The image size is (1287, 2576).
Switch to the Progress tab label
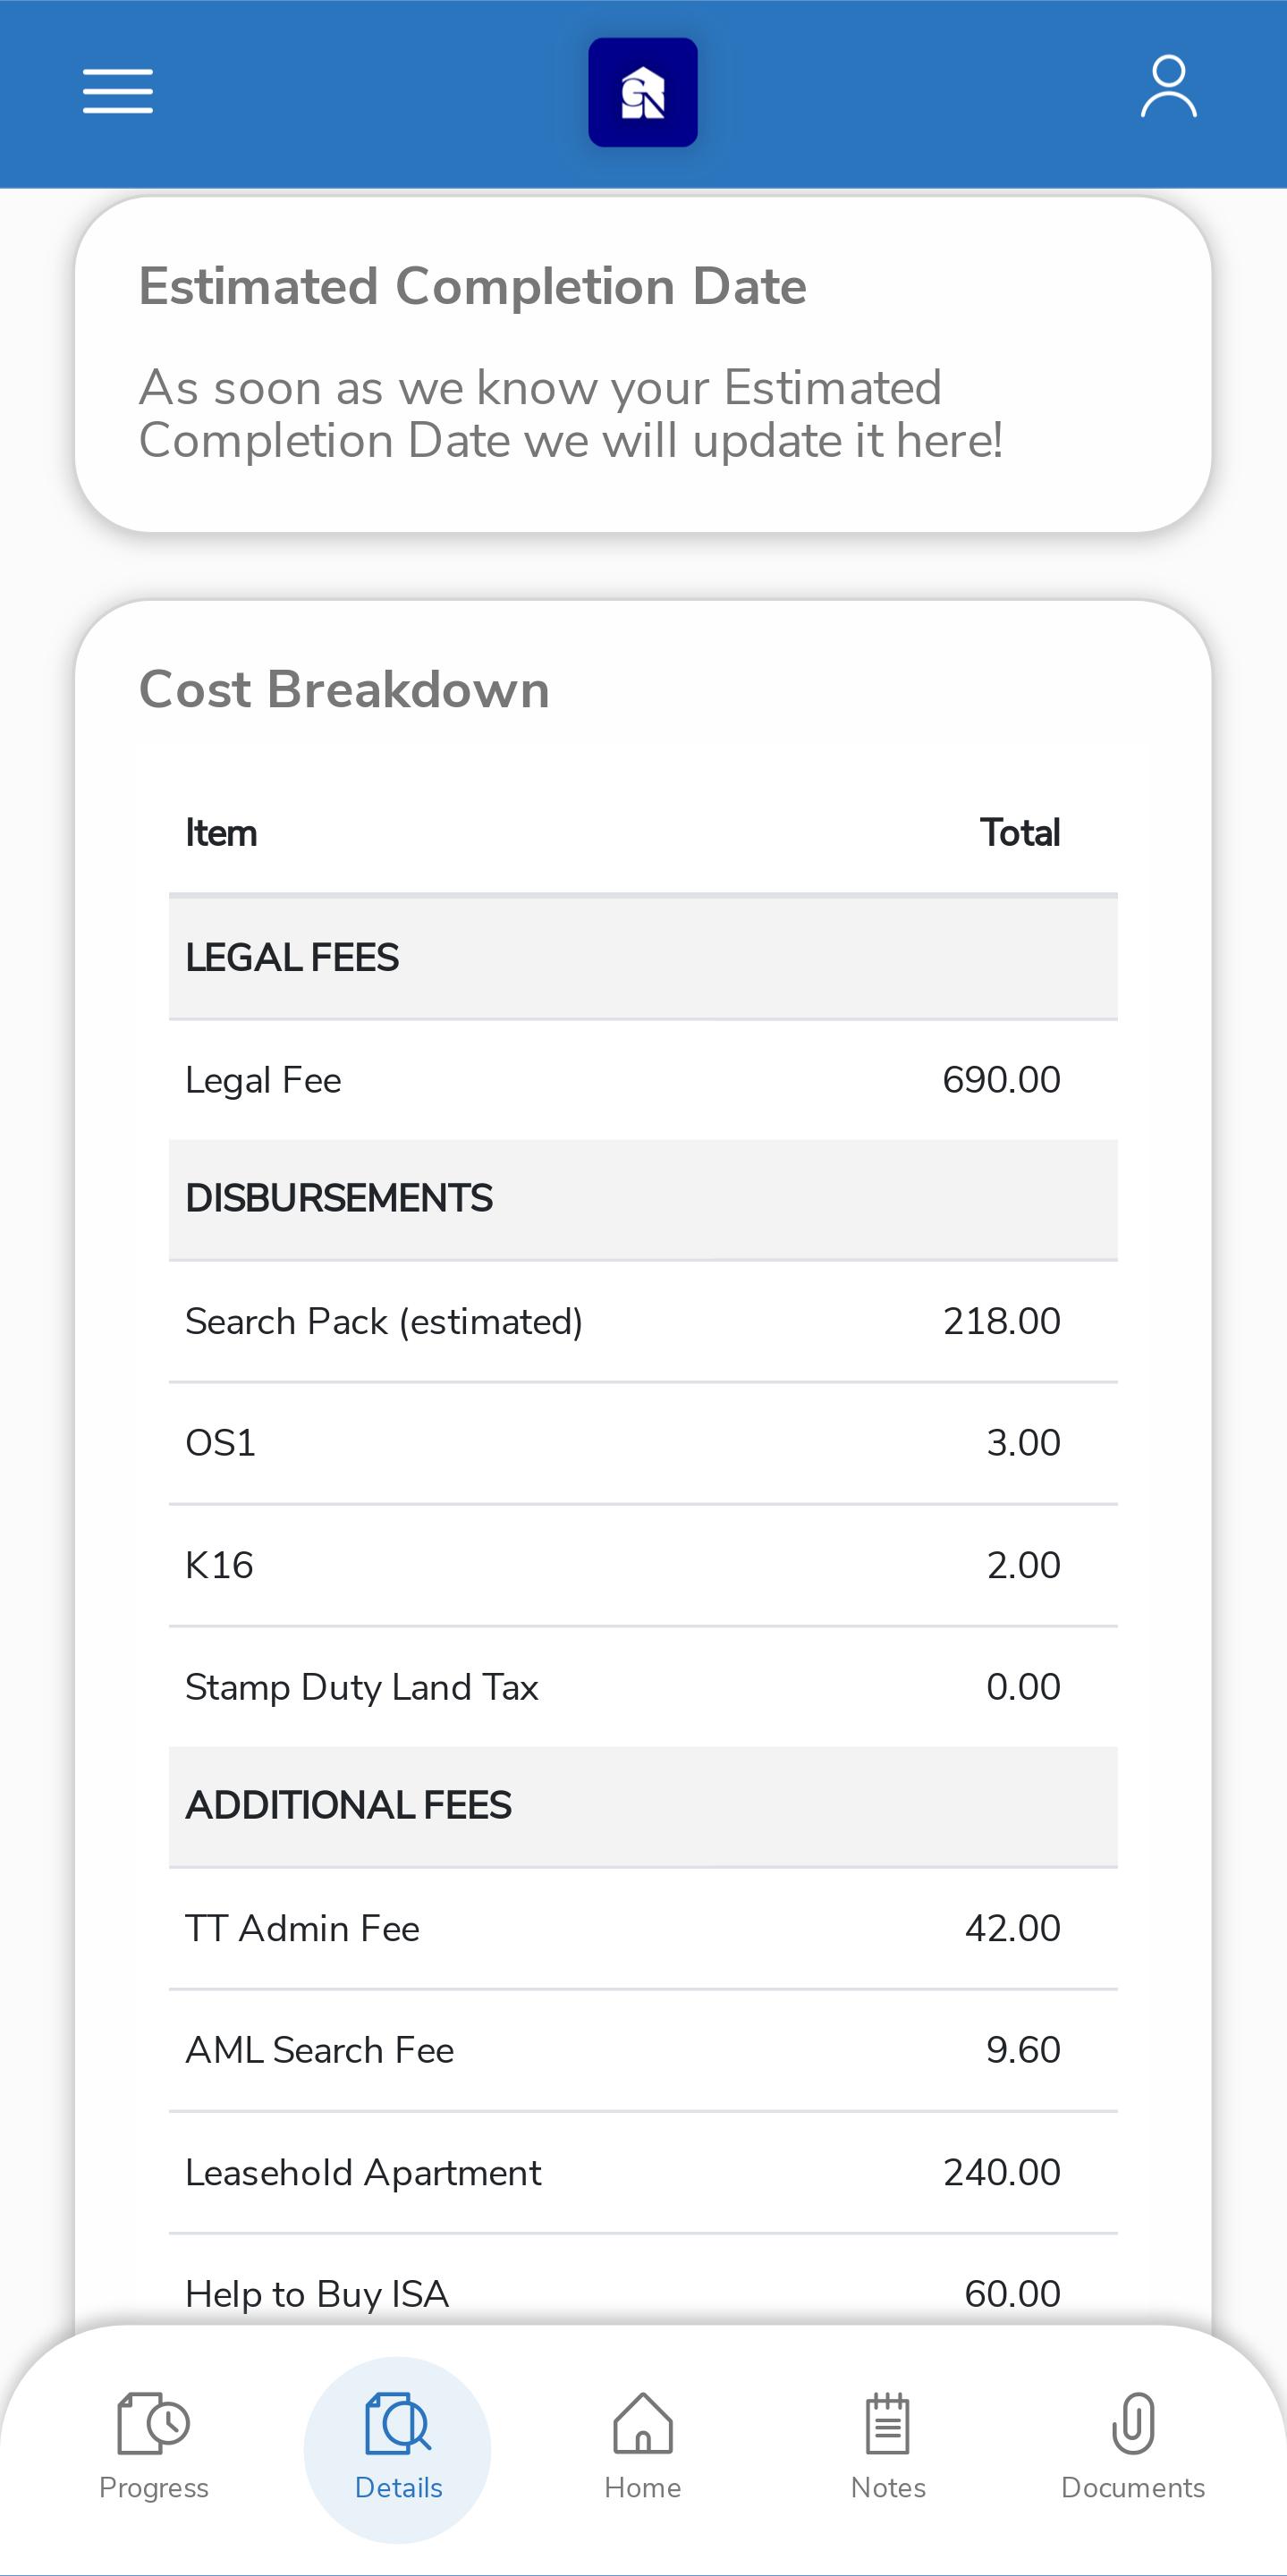pyautogui.click(x=154, y=2488)
